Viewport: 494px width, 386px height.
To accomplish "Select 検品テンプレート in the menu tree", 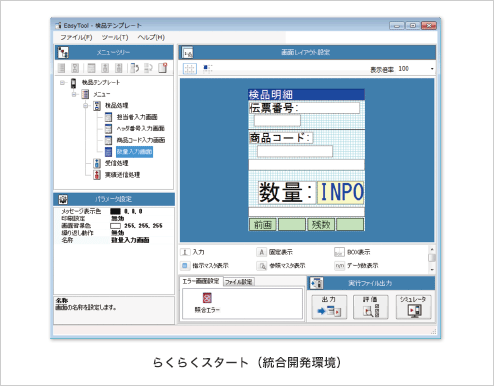I will [x=101, y=82].
